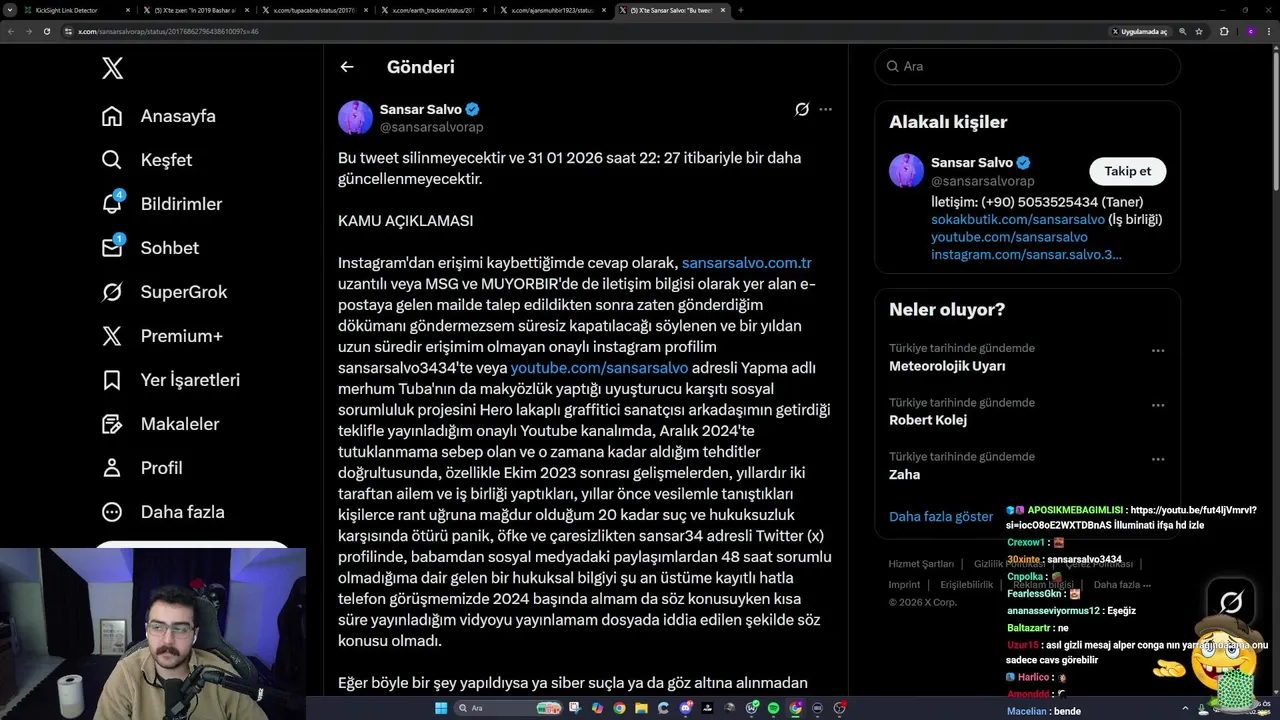The height and width of the screenshot is (720, 1280).
Task: Click Daha fazla göster link
Action: (941, 517)
